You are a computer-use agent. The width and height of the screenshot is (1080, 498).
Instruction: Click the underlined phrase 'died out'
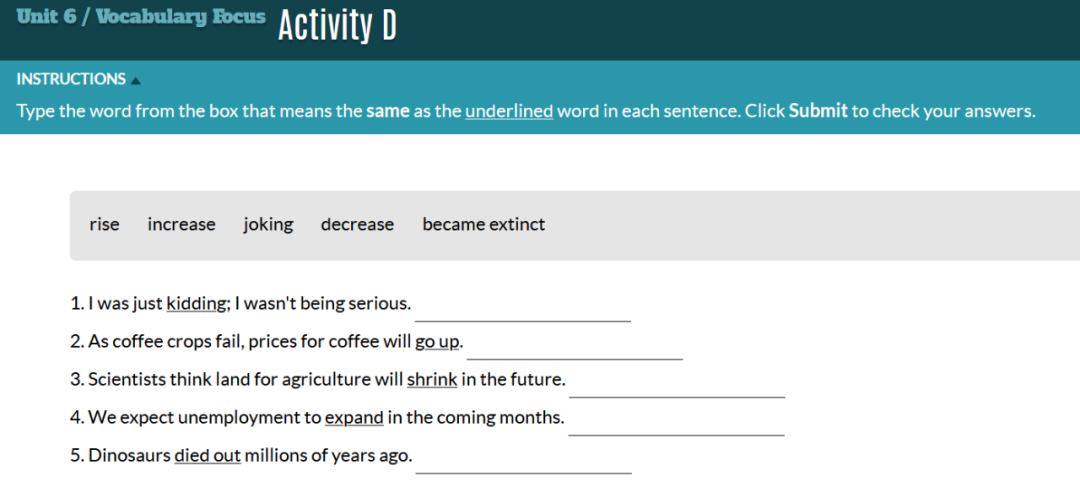207,455
